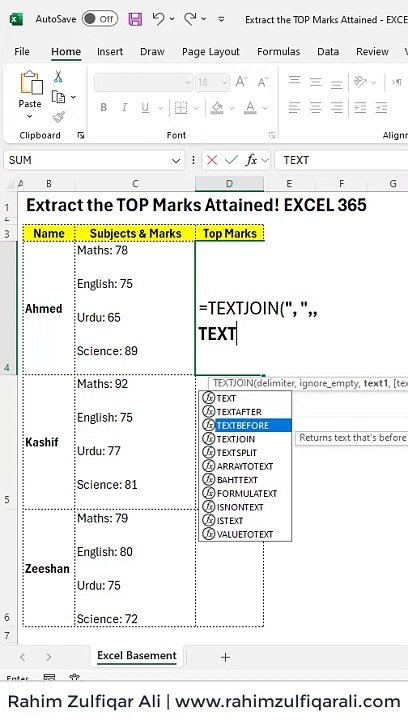The width and height of the screenshot is (408, 720).
Task: Select TEXTBEFORE in autocomplete list
Action: coord(245,425)
